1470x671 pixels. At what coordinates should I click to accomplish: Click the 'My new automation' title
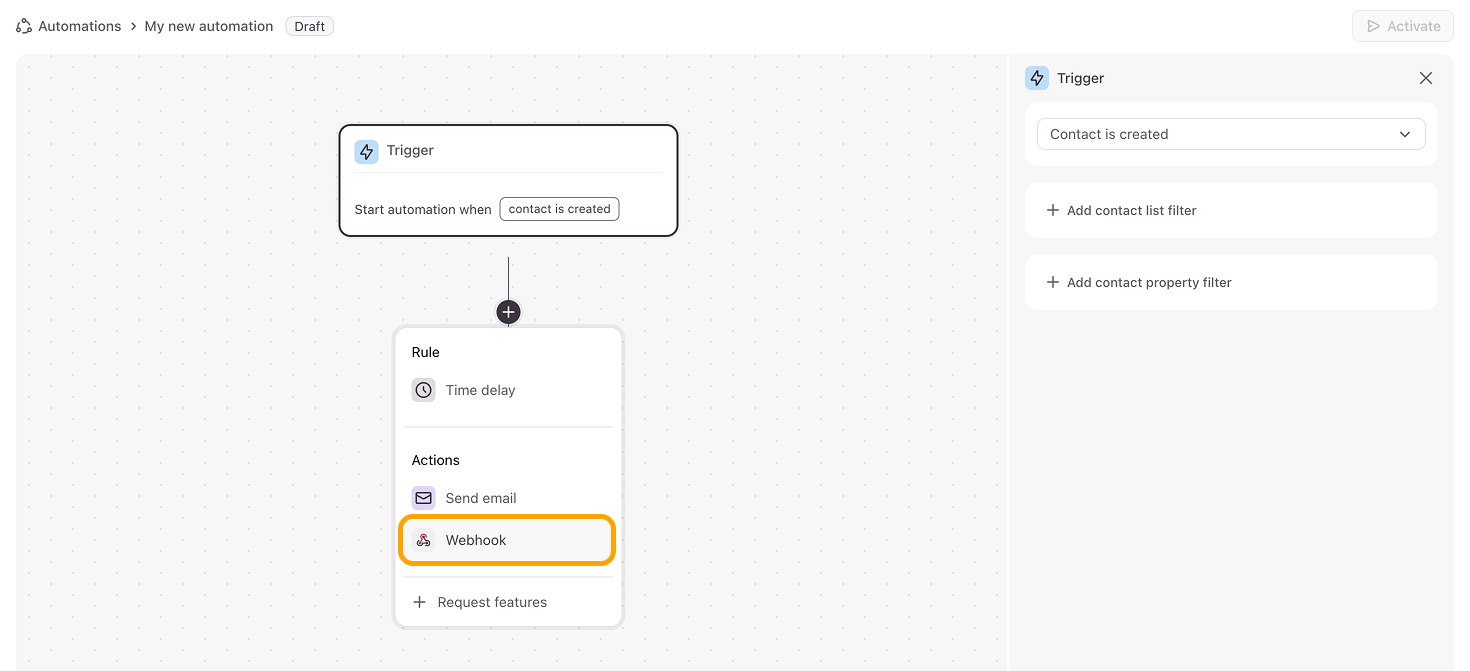tap(208, 26)
